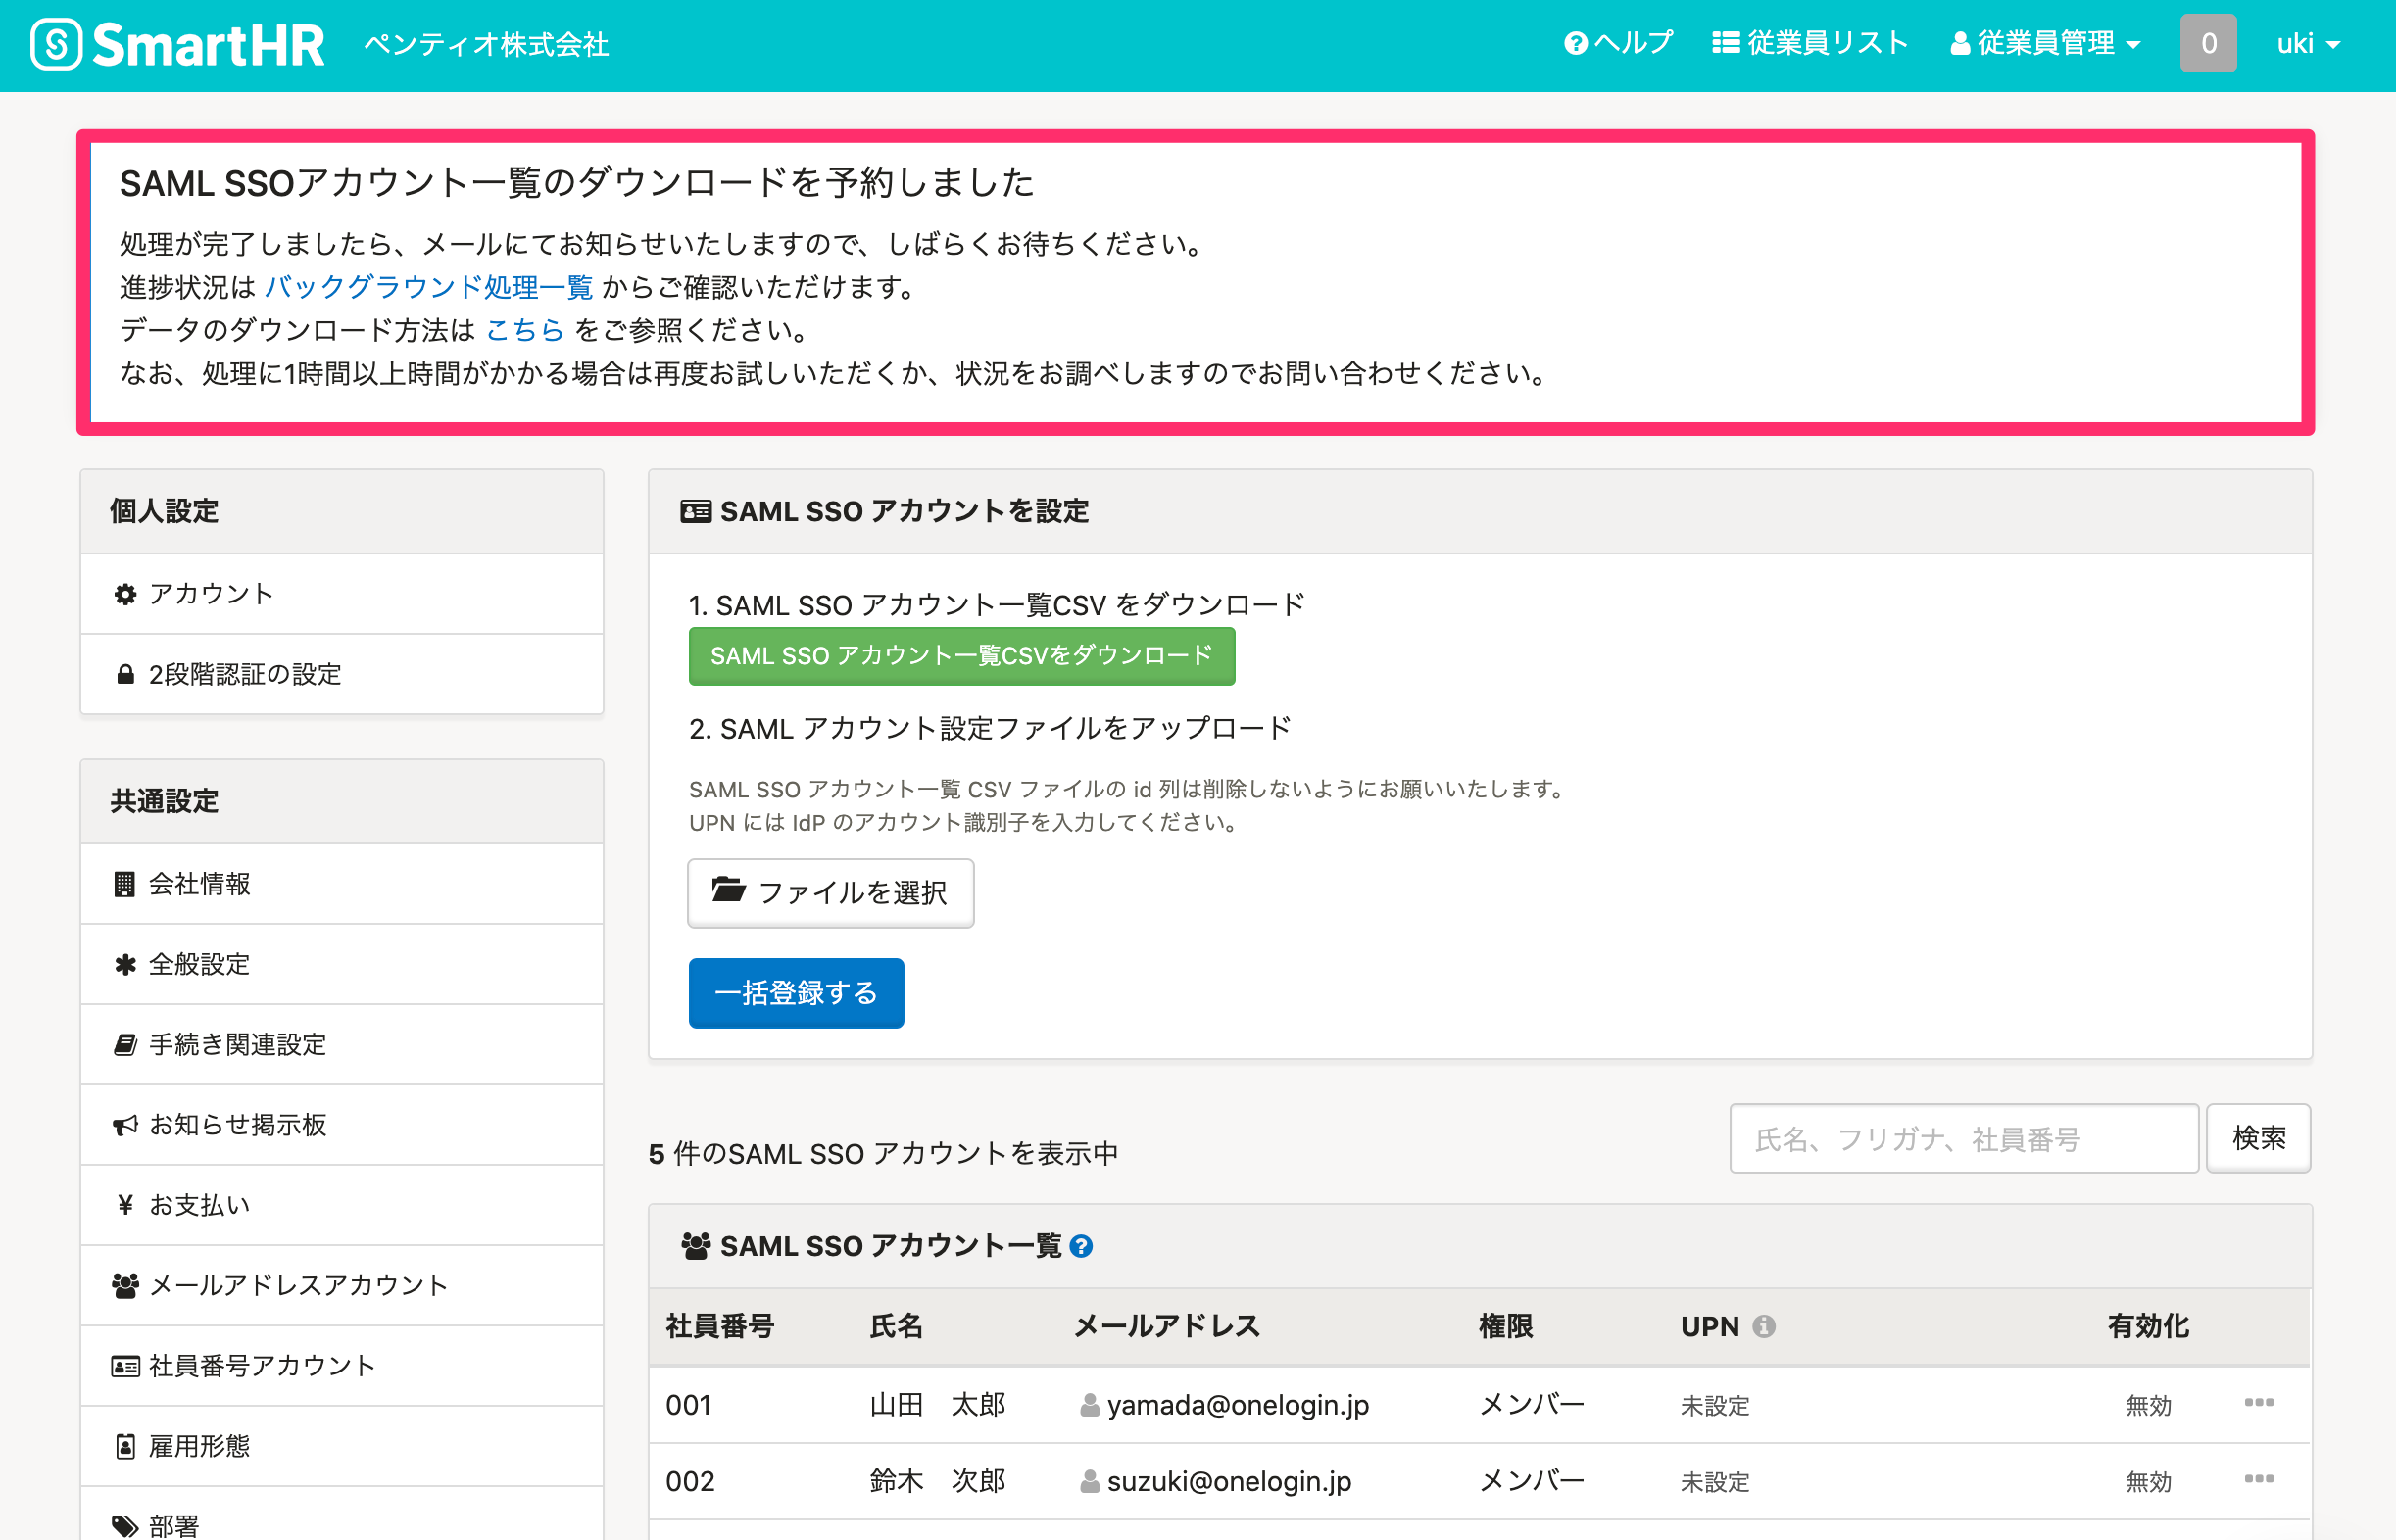Screen dimensions: 2396x1540
Task: Open メールアドレスアカウント sidebar item
Action: (x=342, y=1285)
